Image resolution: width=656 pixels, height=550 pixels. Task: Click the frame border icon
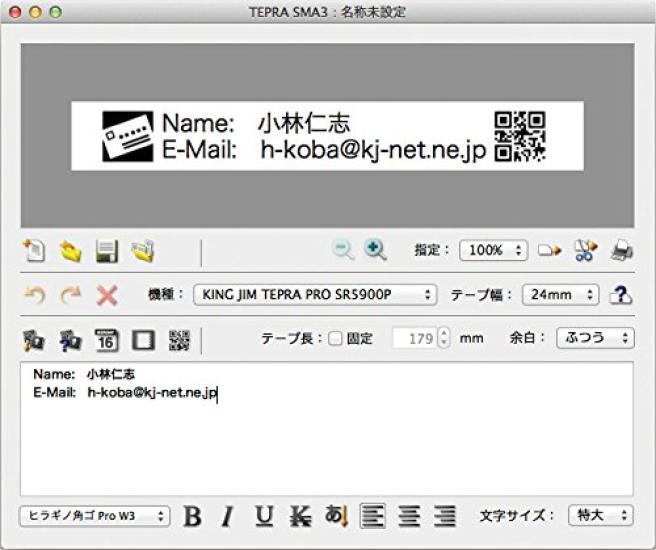143,340
